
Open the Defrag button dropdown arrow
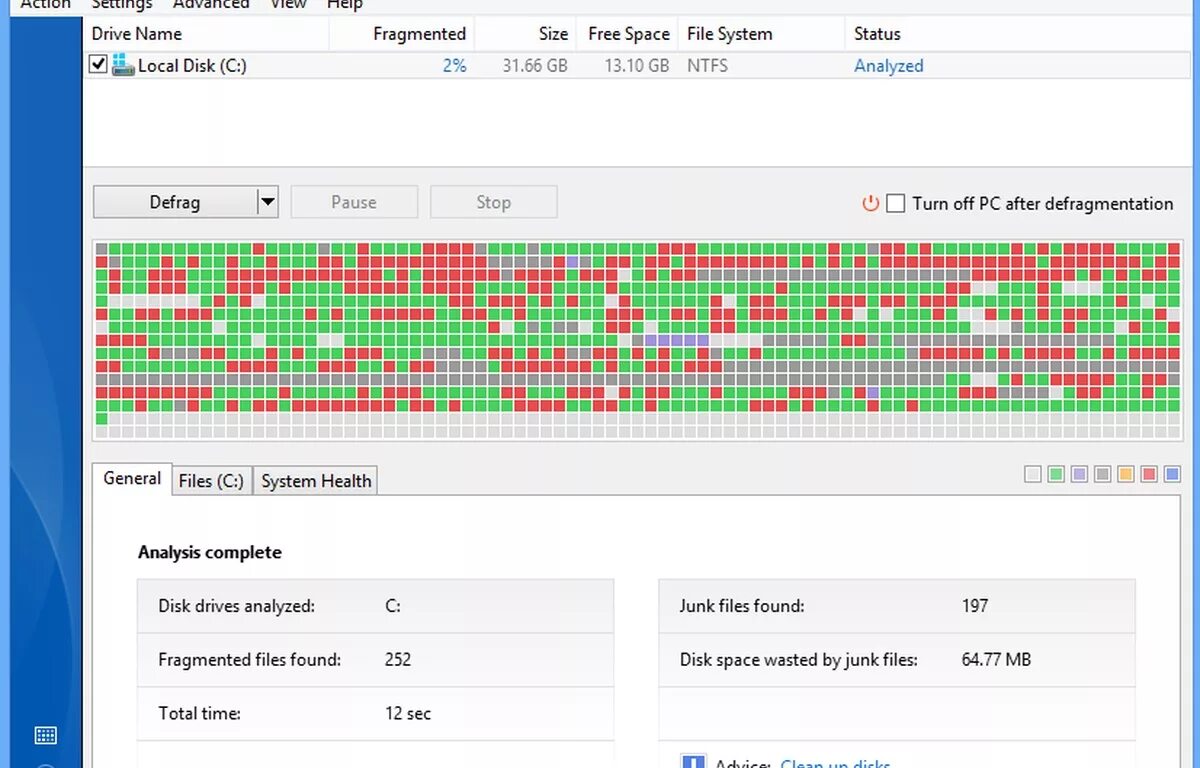coord(267,202)
